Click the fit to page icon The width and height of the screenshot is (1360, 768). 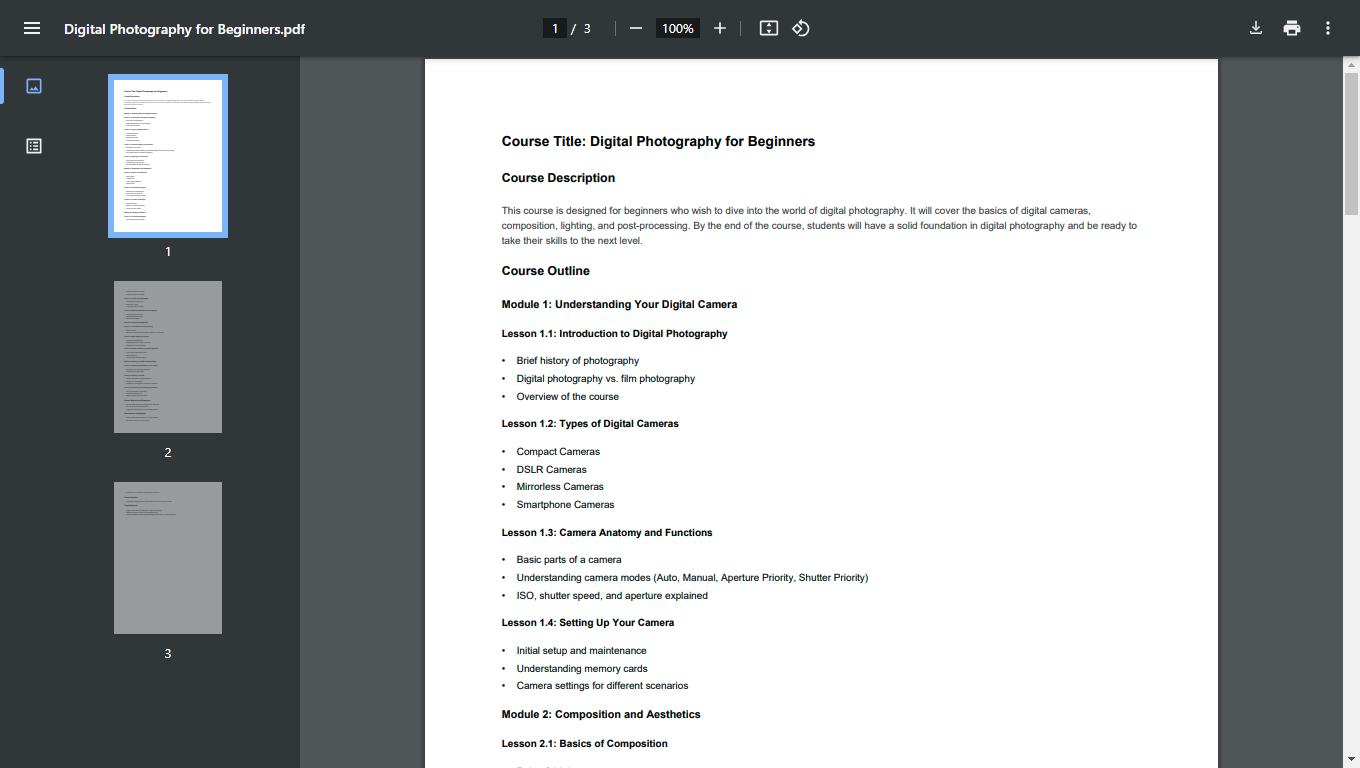point(768,28)
